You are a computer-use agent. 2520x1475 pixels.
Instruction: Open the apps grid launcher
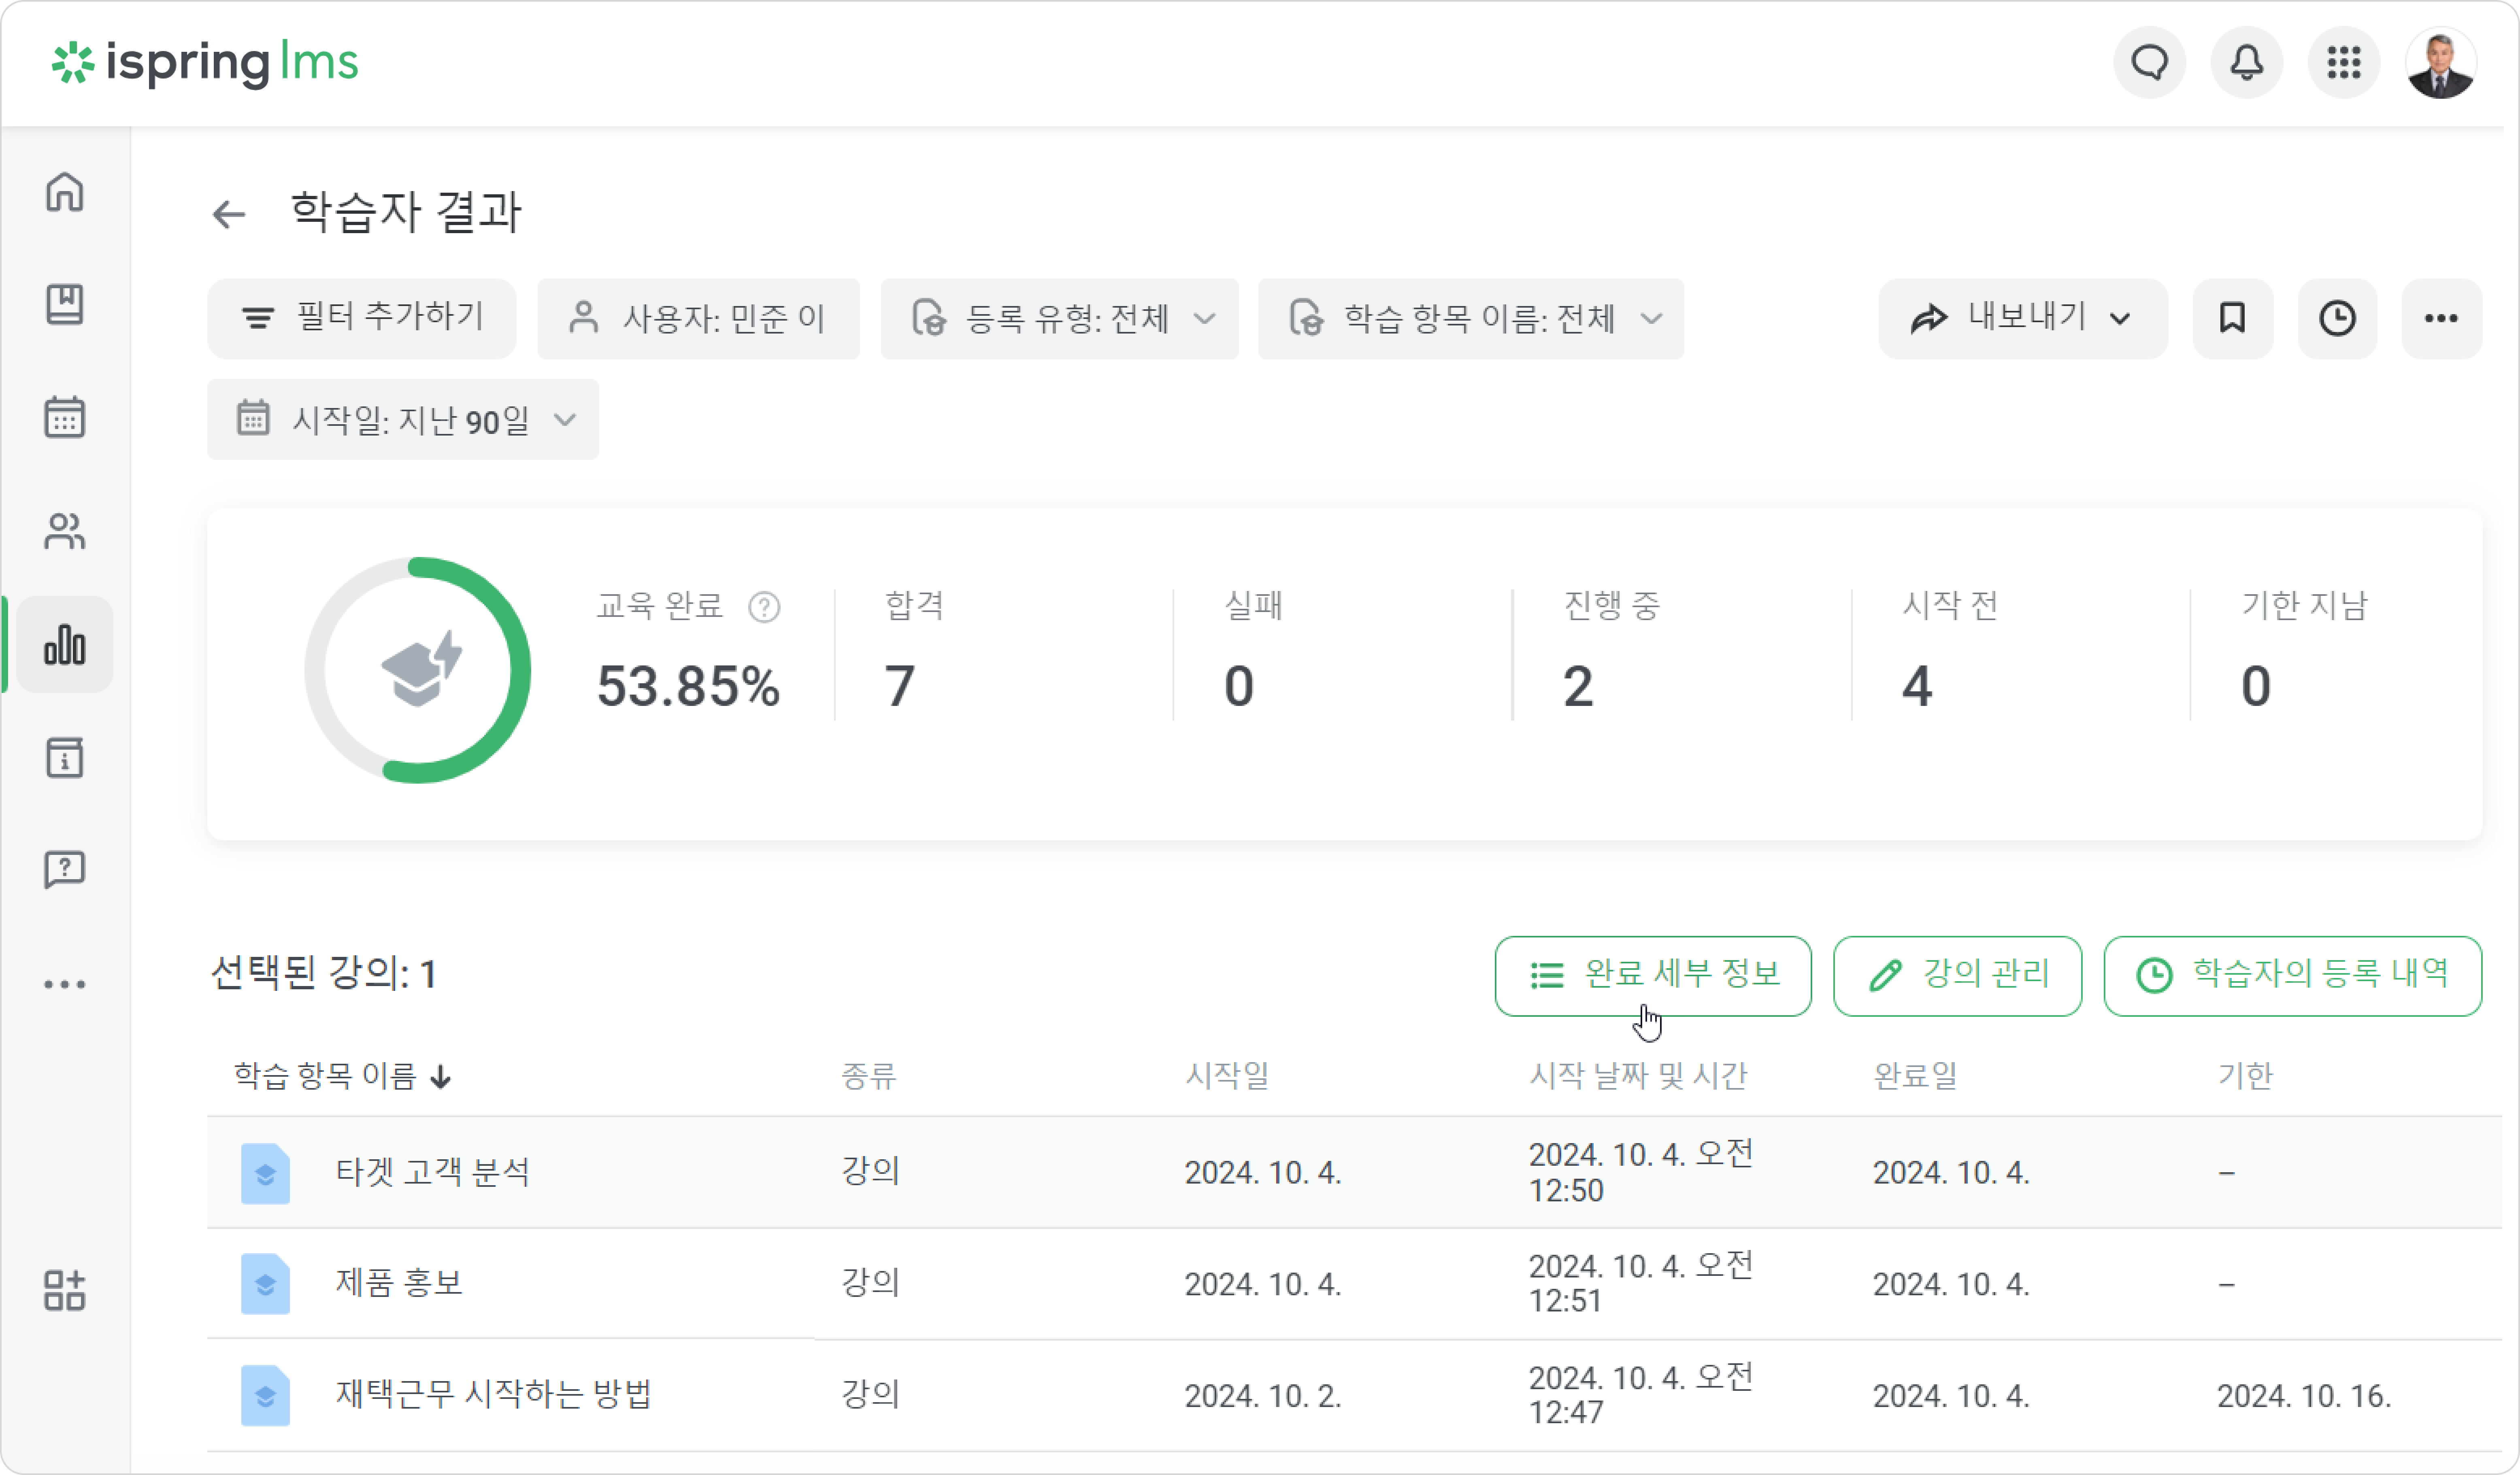[x=2344, y=63]
